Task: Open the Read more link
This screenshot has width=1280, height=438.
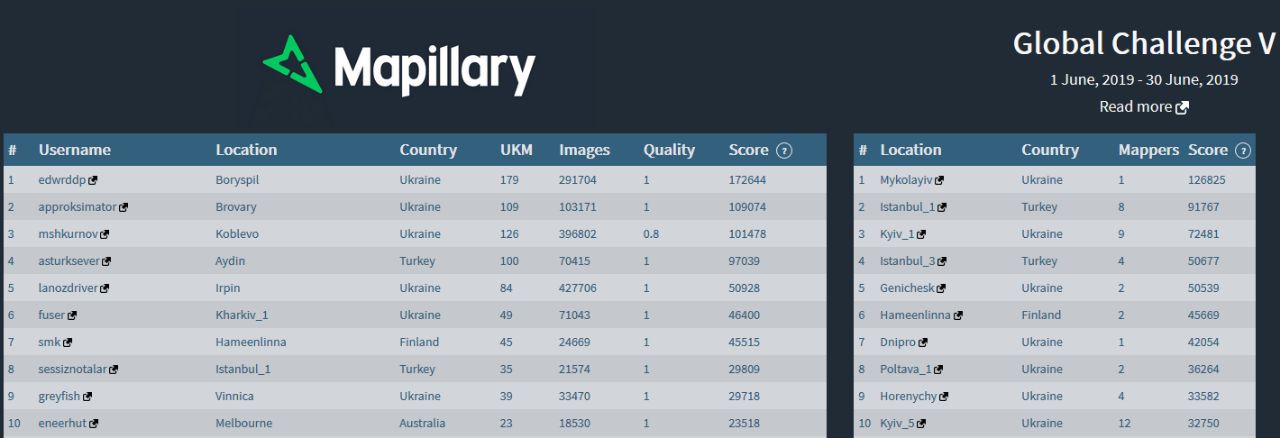Action: click(x=1135, y=106)
